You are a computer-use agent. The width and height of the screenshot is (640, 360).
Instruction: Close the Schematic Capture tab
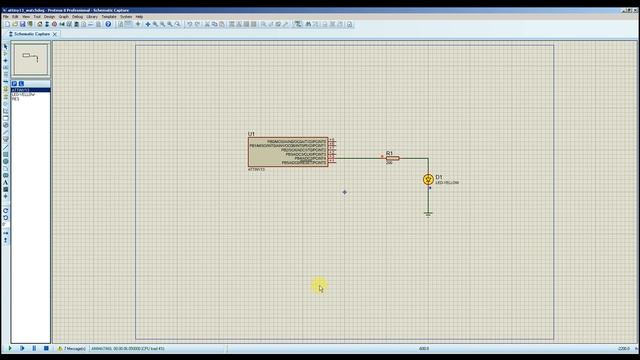coord(55,34)
